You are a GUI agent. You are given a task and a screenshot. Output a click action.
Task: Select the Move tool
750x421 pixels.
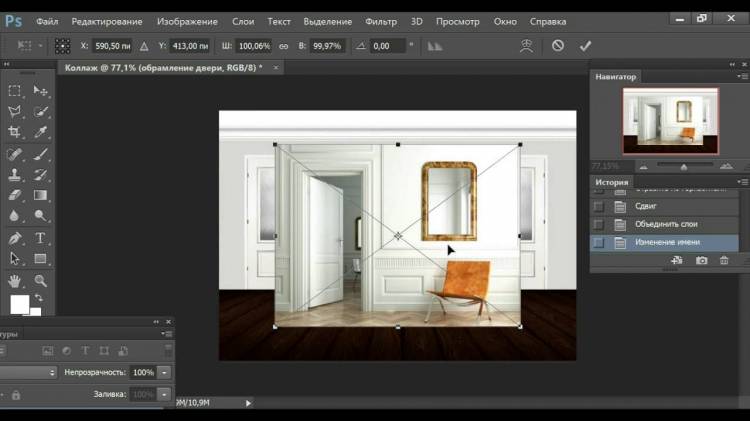[x=40, y=90]
